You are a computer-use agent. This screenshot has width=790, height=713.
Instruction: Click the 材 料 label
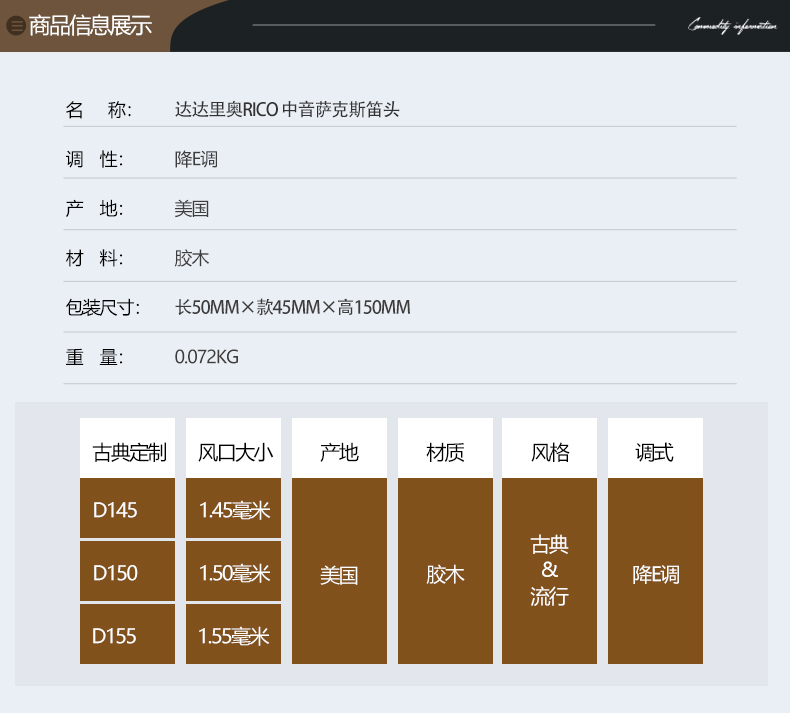pos(94,258)
